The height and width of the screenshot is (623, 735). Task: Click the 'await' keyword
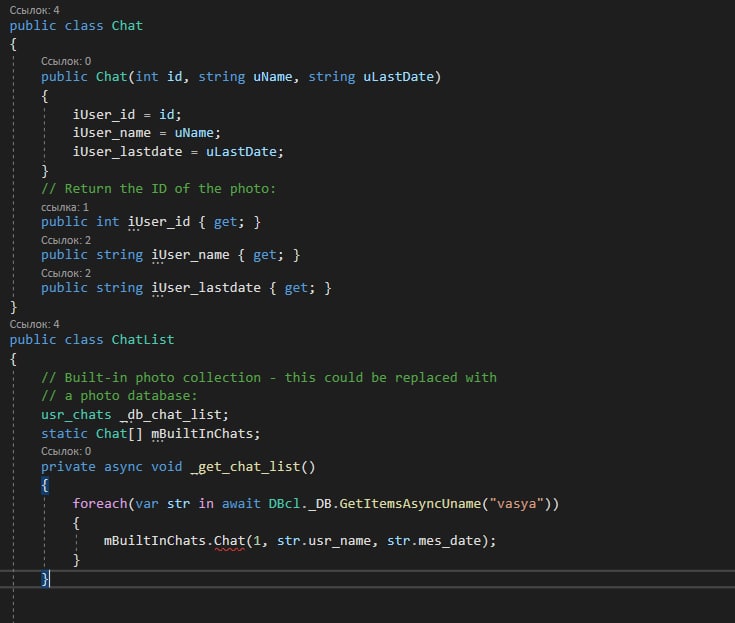click(x=241, y=504)
